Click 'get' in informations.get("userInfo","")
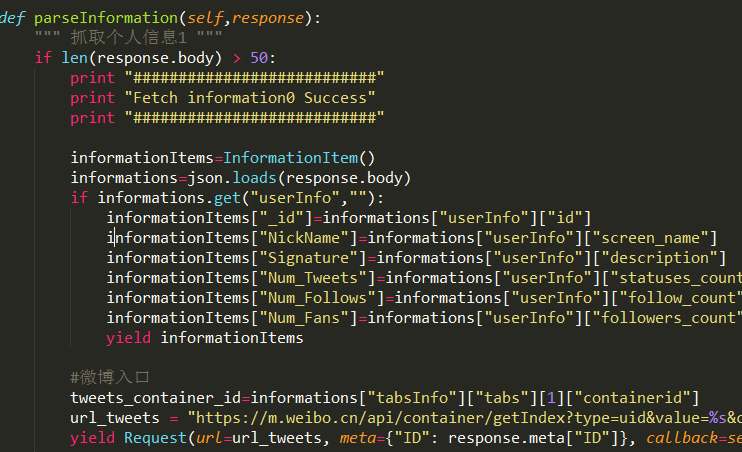The width and height of the screenshot is (742, 452). [x=227, y=198]
